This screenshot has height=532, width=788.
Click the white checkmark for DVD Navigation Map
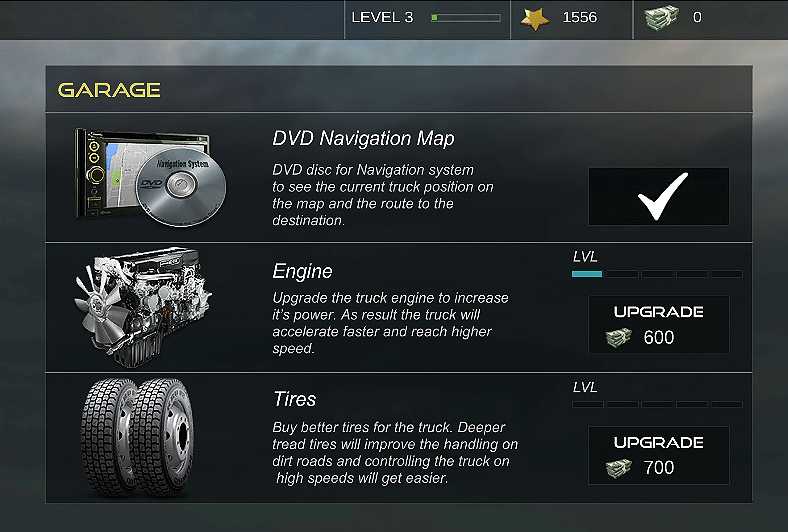(x=659, y=196)
